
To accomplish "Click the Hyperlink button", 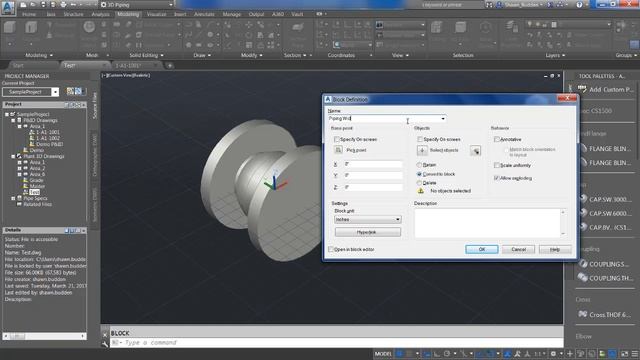I will pos(368,232).
